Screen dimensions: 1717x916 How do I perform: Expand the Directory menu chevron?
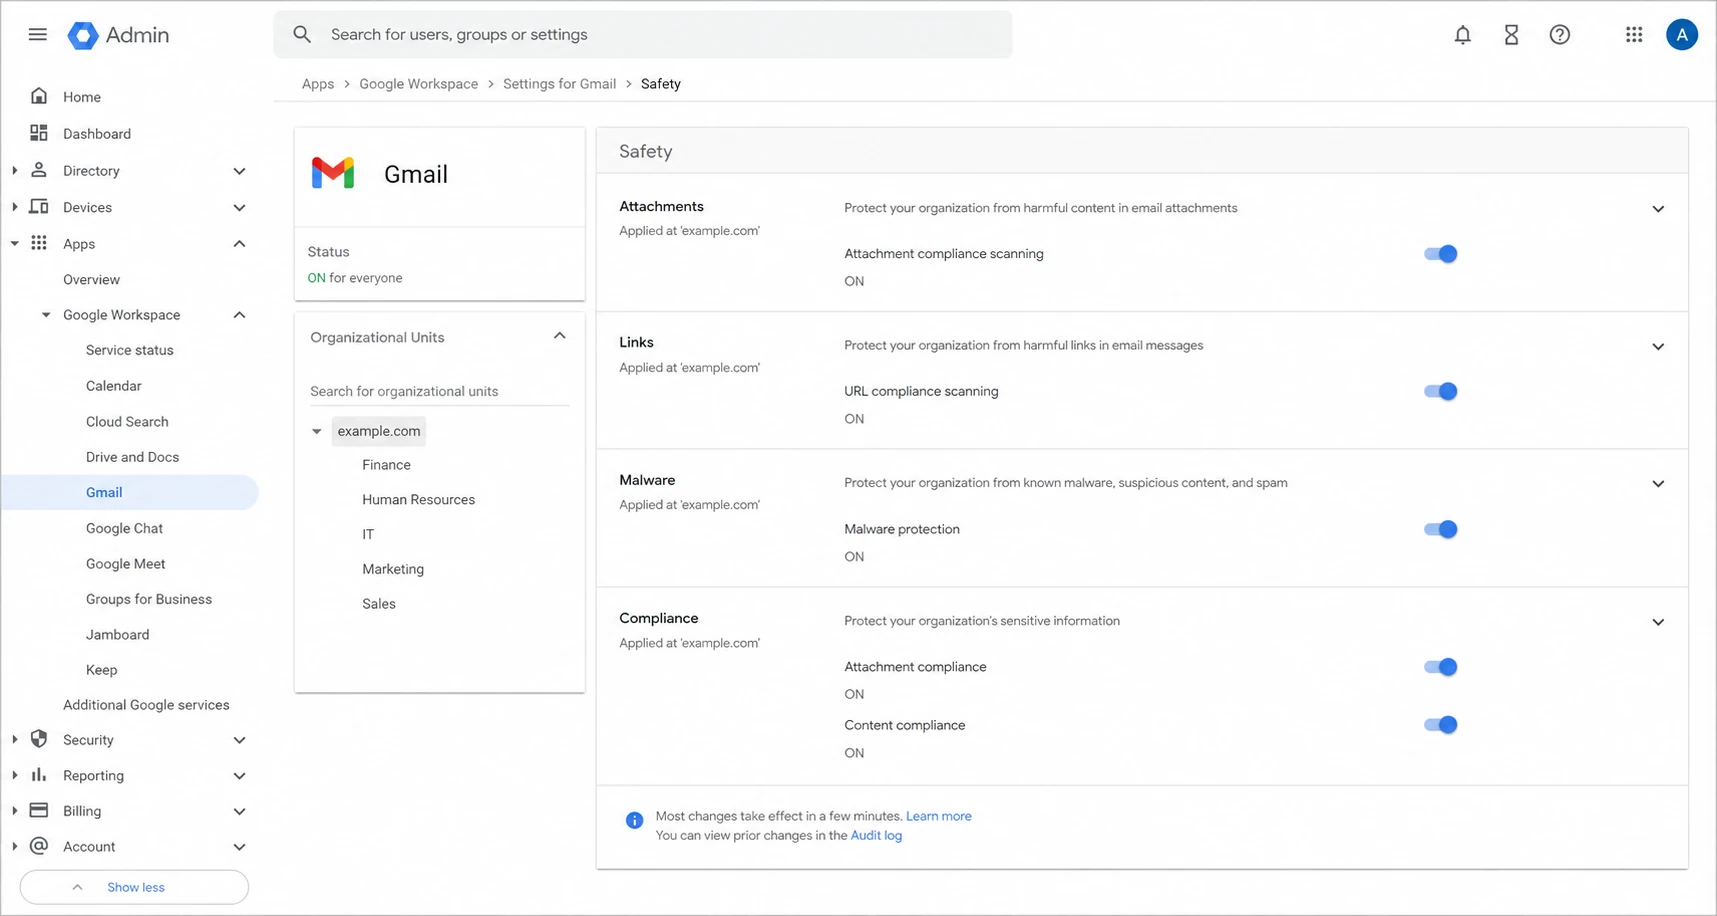[x=239, y=171]
